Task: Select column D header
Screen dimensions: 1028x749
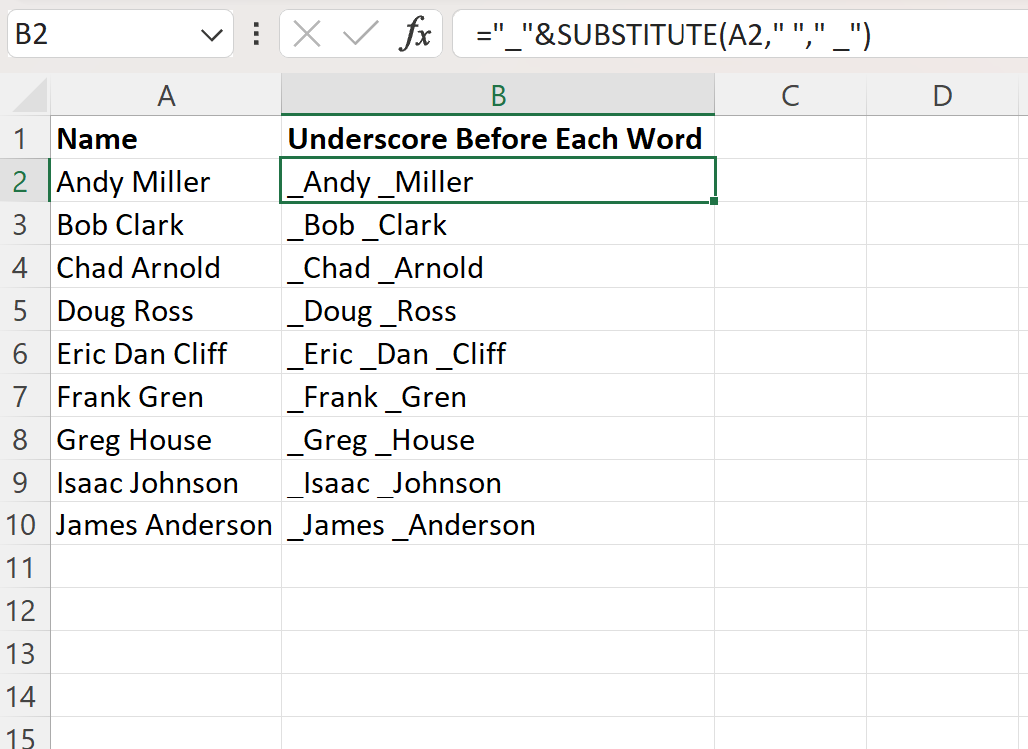Action: point(942,95)
